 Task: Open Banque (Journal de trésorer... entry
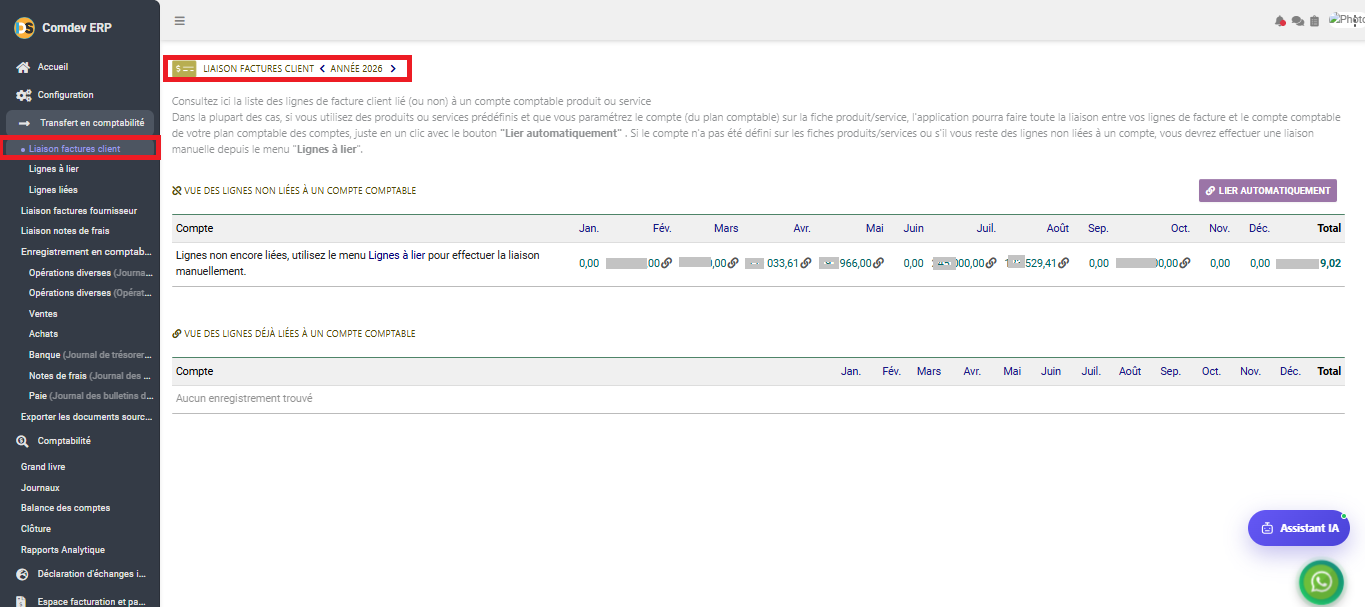tap(91, 355)
